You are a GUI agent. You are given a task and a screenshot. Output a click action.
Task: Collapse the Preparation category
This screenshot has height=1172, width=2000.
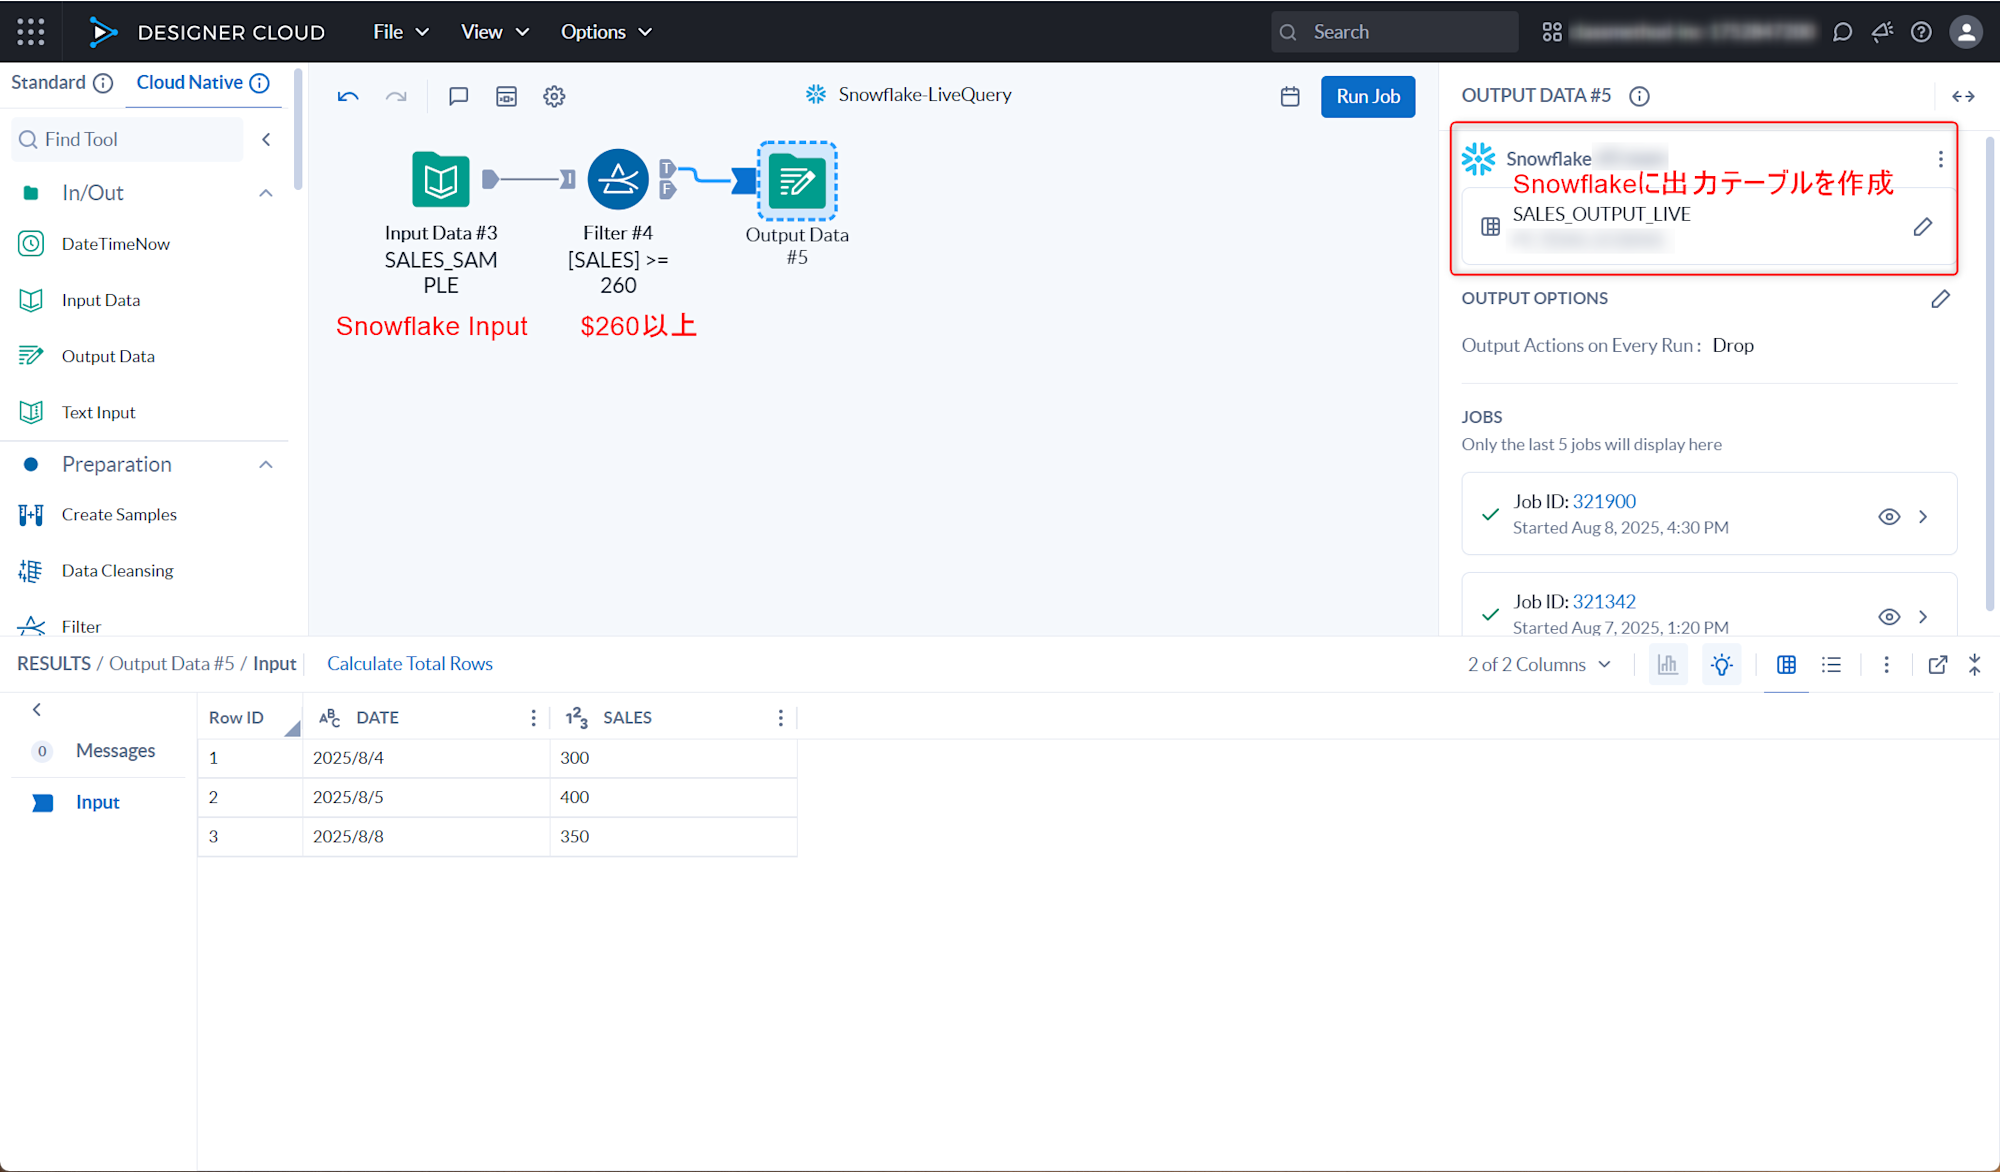(266, 465)
